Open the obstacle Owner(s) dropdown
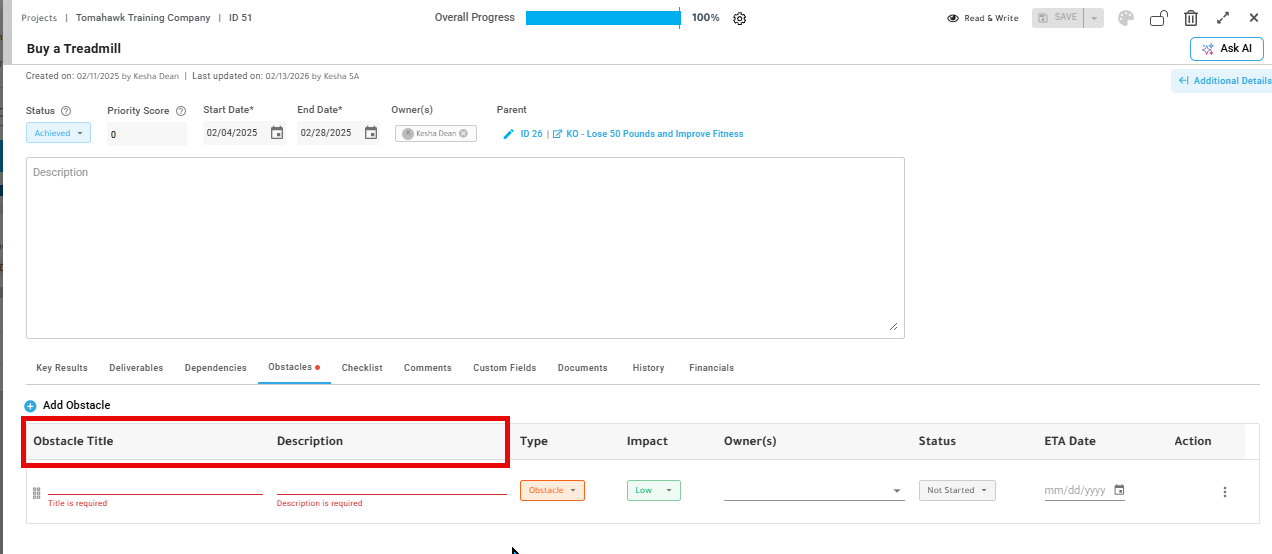This screenshot has height=554, width=1272. coord(814,490)
